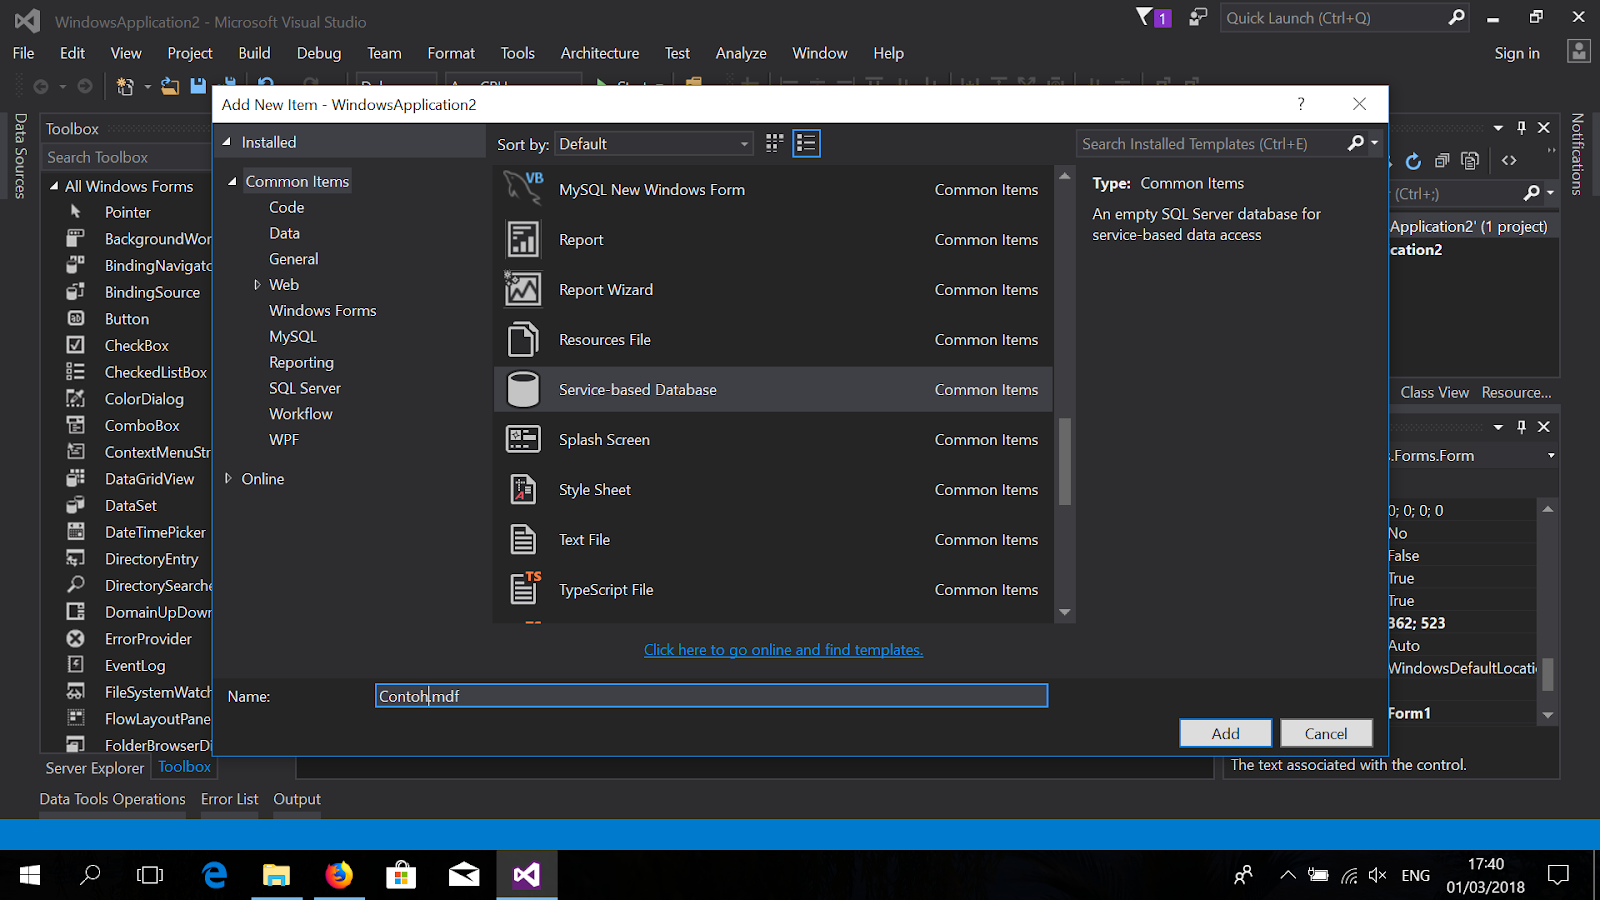Click the template list scroll down arrow

pyautogui.click(x=1064, y=612)
